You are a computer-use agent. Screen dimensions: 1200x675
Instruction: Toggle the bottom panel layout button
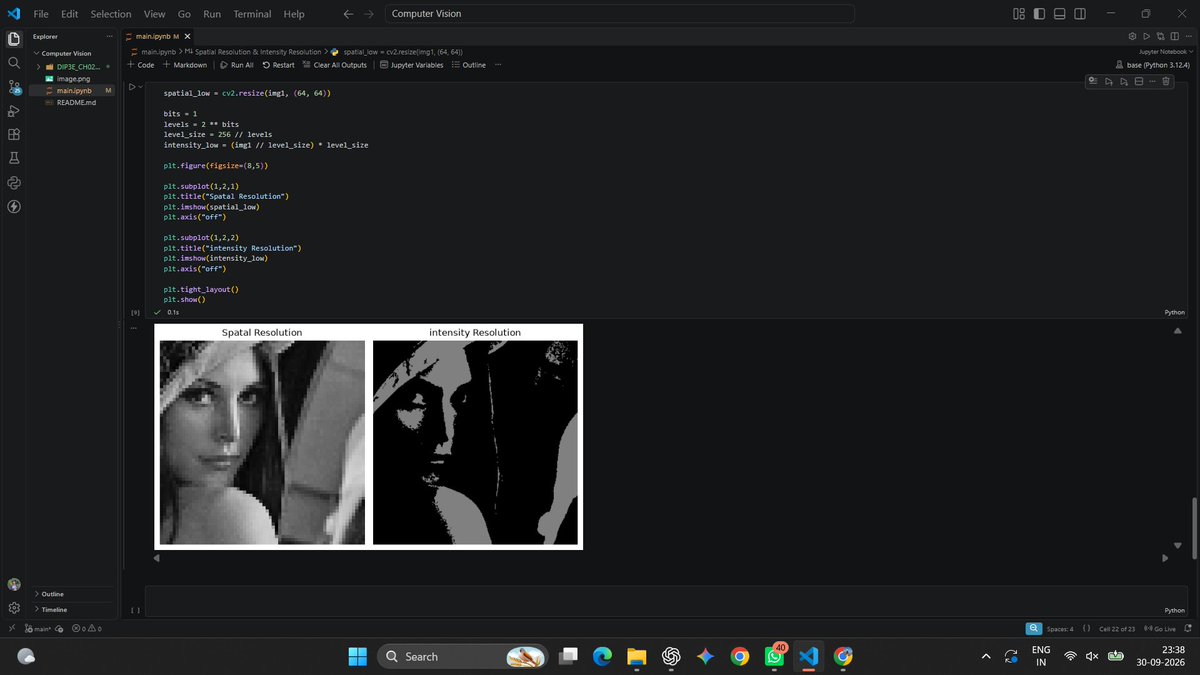click(x=1059, y=14)
